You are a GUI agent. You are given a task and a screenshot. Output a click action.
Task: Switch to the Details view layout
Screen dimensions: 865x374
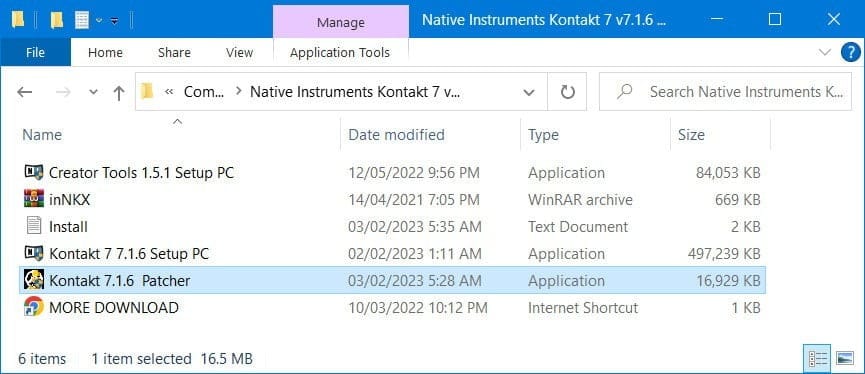point(817,358)
